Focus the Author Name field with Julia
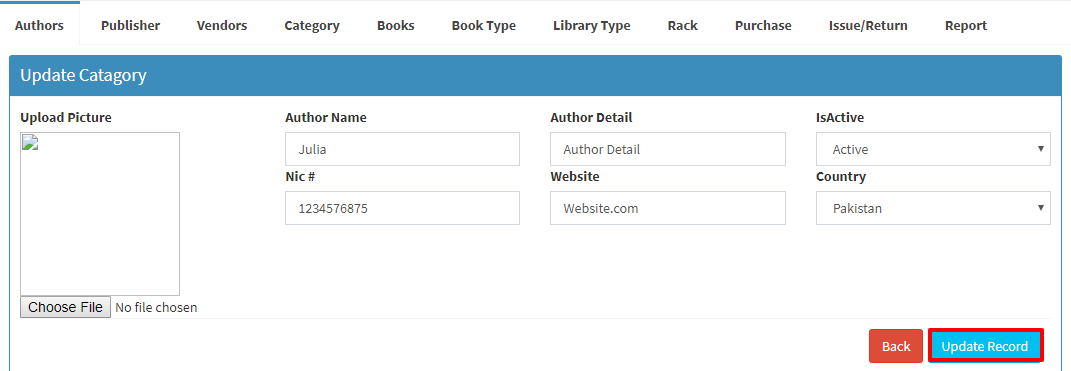This screenshot has height=371, width=1071. [402, 149]
